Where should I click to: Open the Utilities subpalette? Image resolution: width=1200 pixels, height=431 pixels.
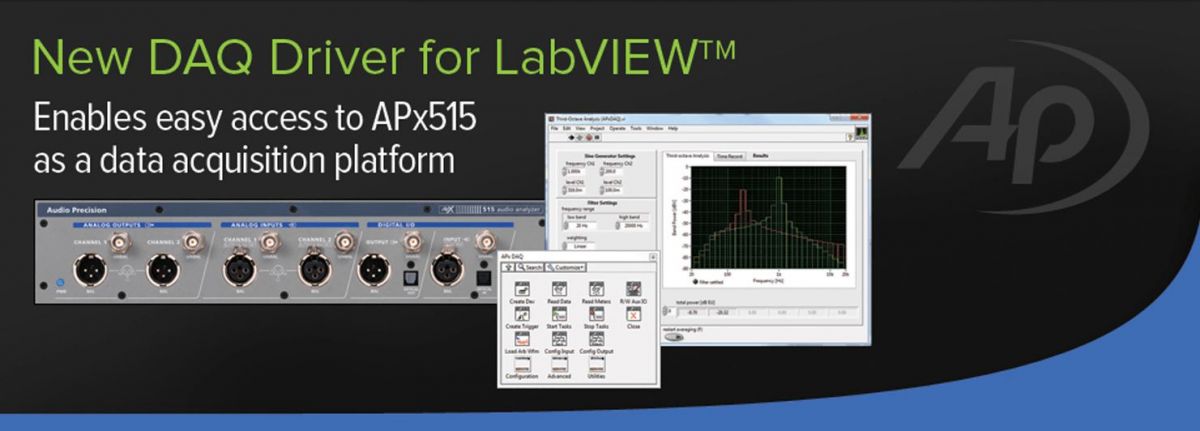[597, 364]
